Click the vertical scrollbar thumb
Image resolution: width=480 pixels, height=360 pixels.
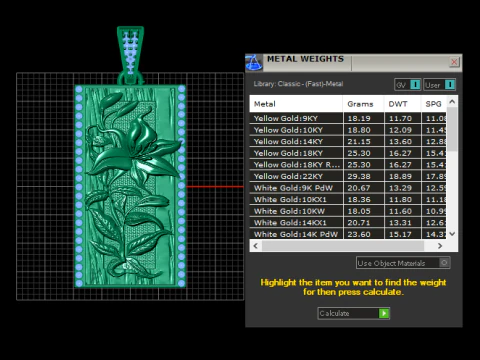pos(452,129)
